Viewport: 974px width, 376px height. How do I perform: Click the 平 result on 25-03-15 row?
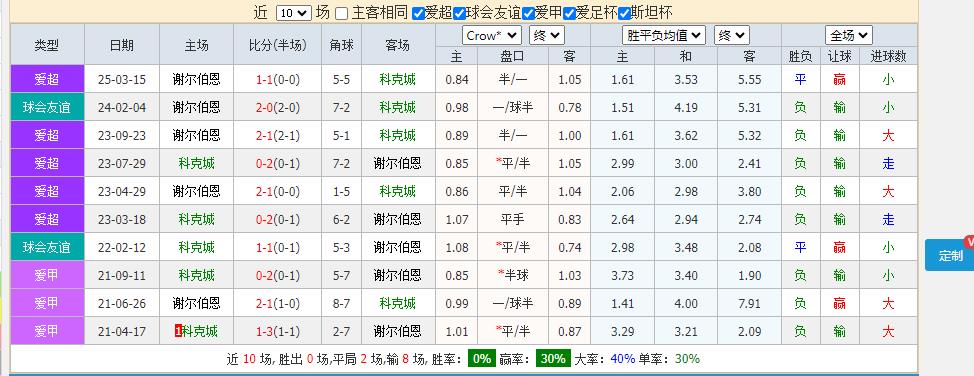click(800, 79)
